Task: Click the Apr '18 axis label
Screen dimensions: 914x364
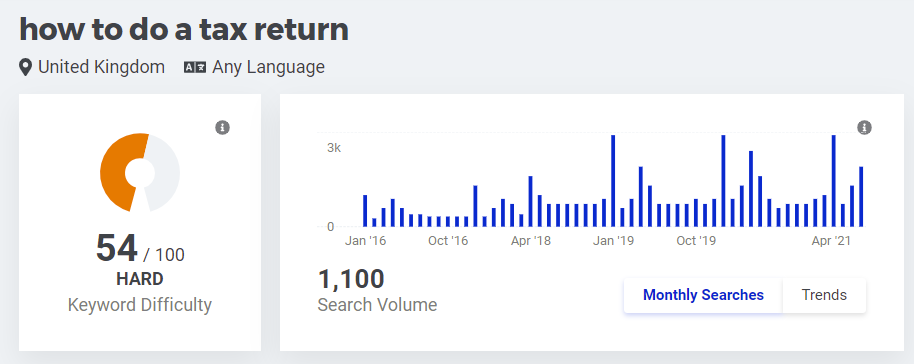Action: 530,241
